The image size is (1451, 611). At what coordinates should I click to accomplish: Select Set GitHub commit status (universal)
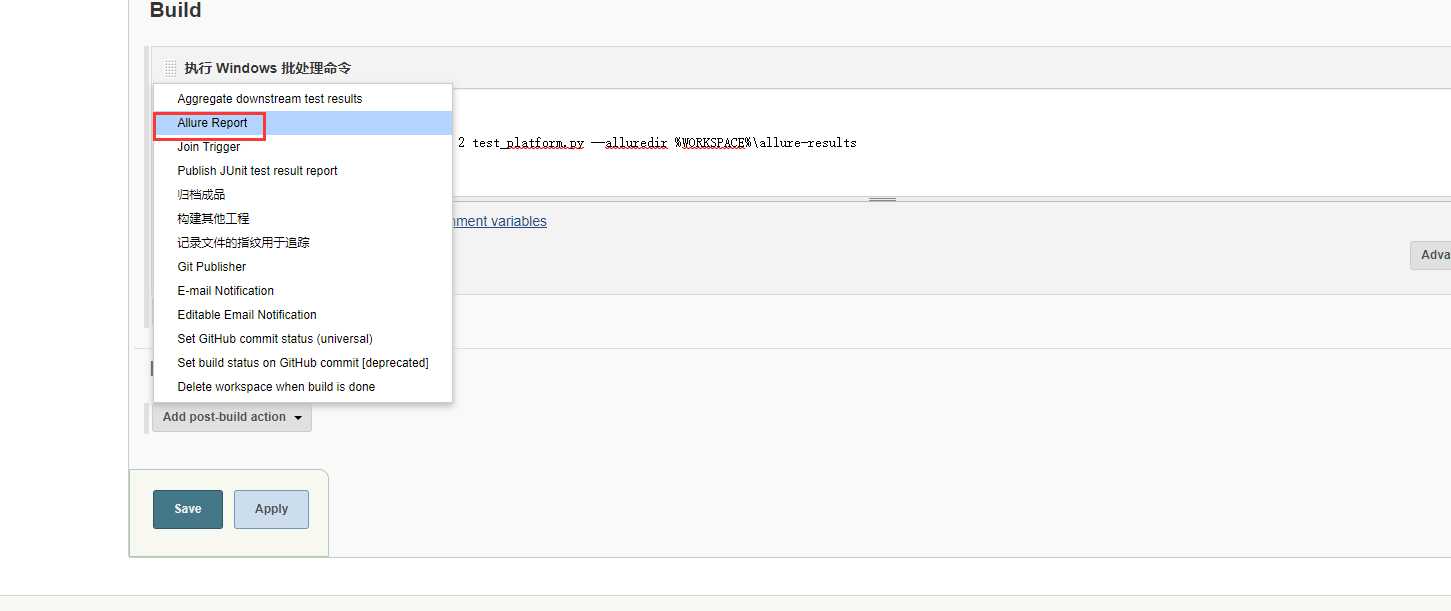tap(303, 339)
